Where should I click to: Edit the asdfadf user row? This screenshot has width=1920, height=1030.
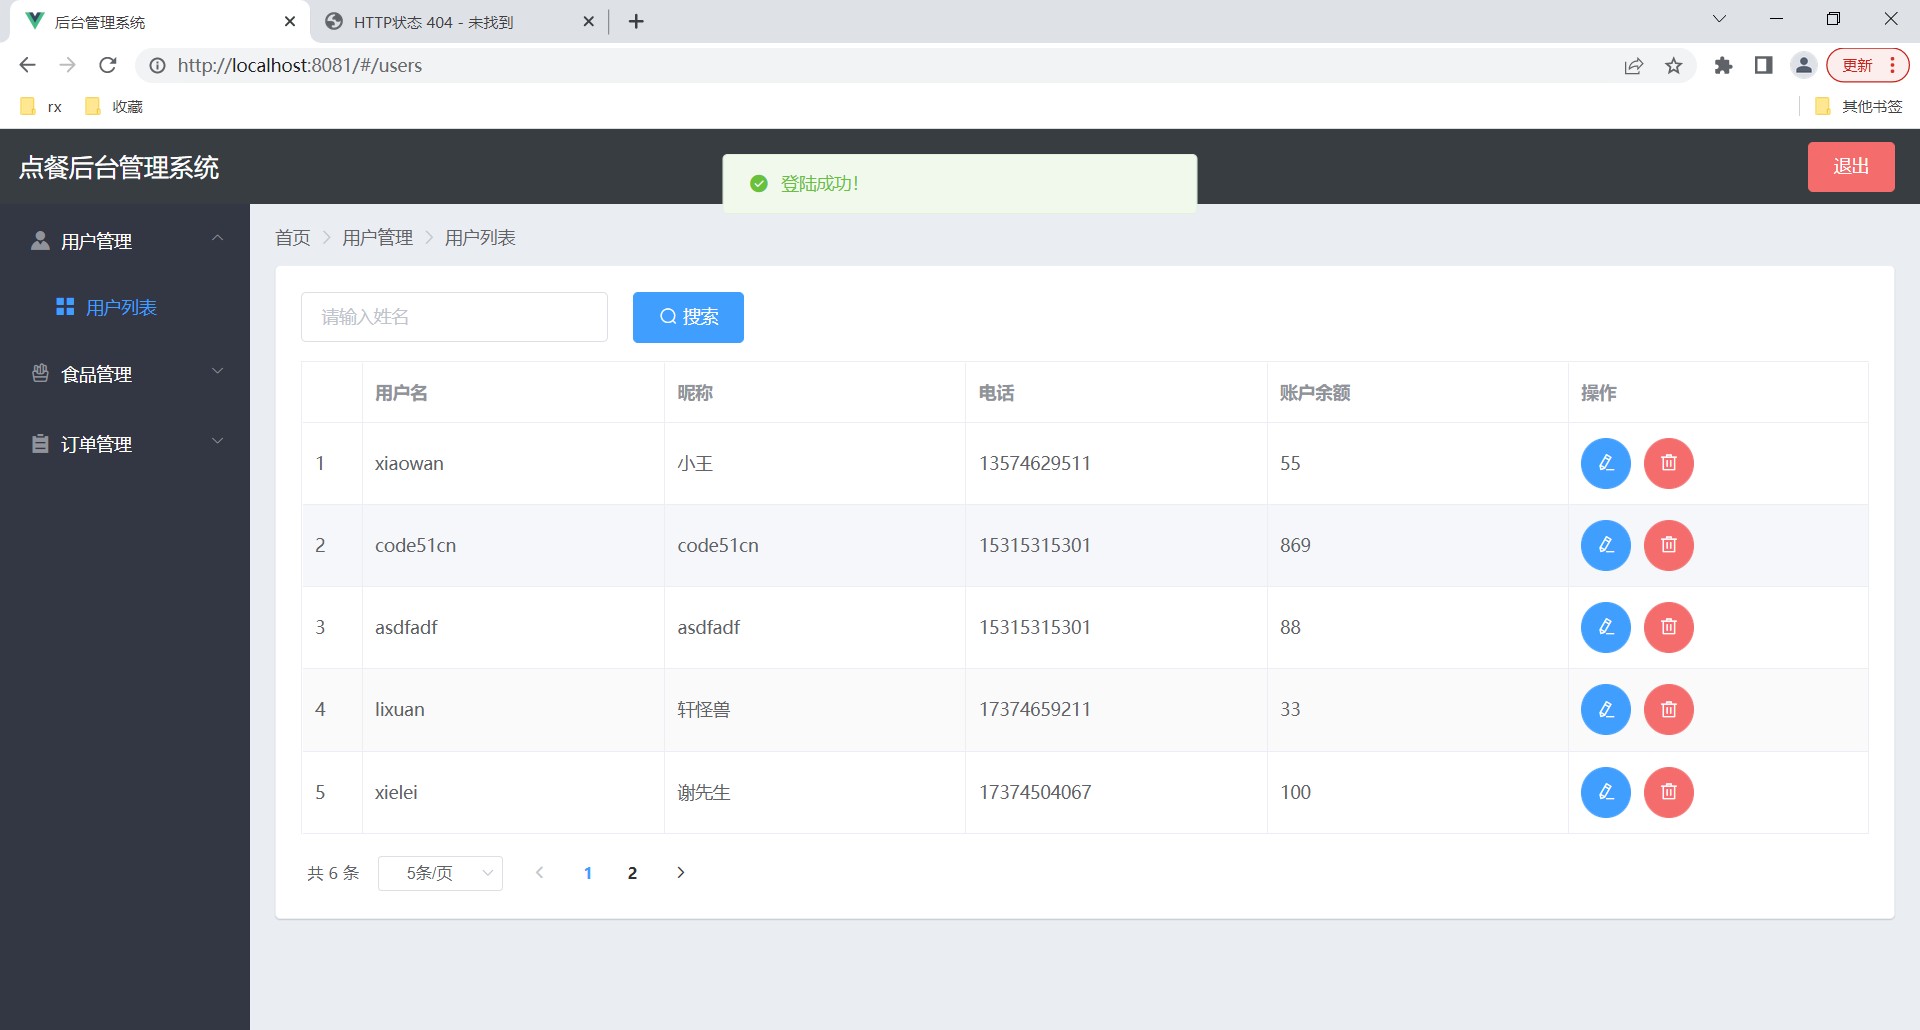1605,627
